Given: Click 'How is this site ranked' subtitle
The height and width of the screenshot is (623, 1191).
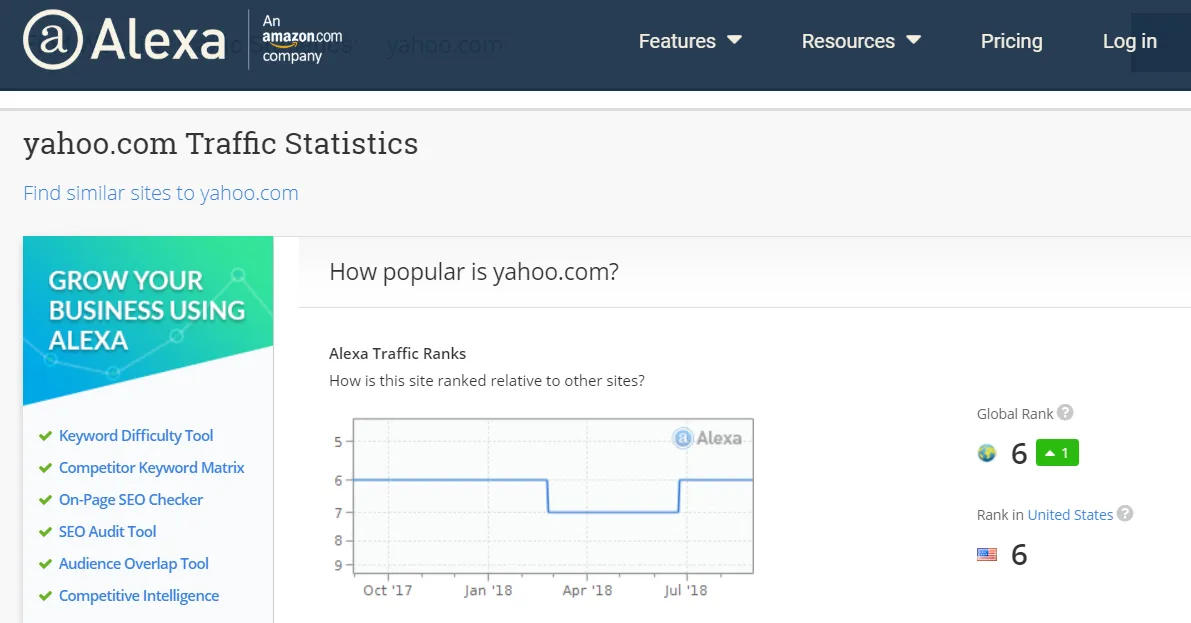Looking at the screenshot, I should [x=487, y=381].
